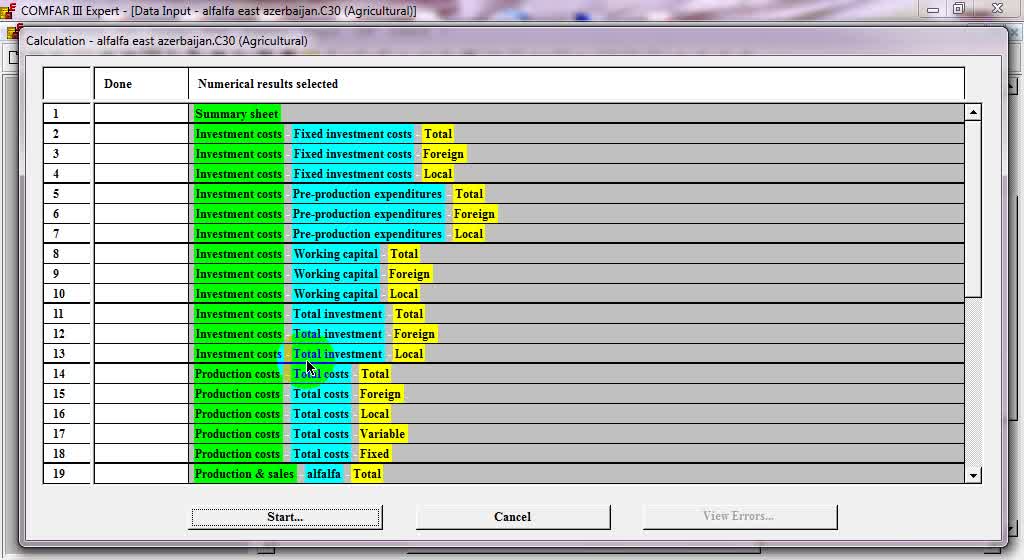Click the Start... button
The height and width of the screenshot is (560, 1024).
pyautogui.click(x=285, y=517)
